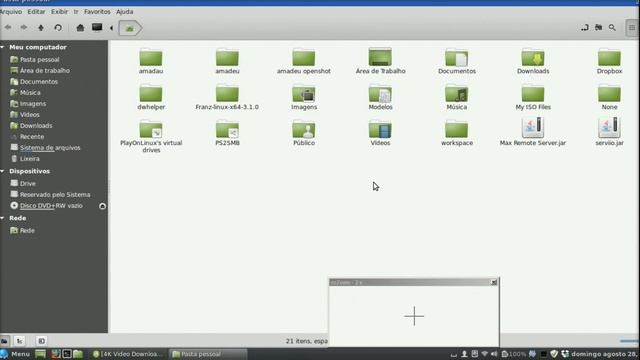Click the home folder path bar button
Screen dimensions: 640x360
click(x=130, y=28)
